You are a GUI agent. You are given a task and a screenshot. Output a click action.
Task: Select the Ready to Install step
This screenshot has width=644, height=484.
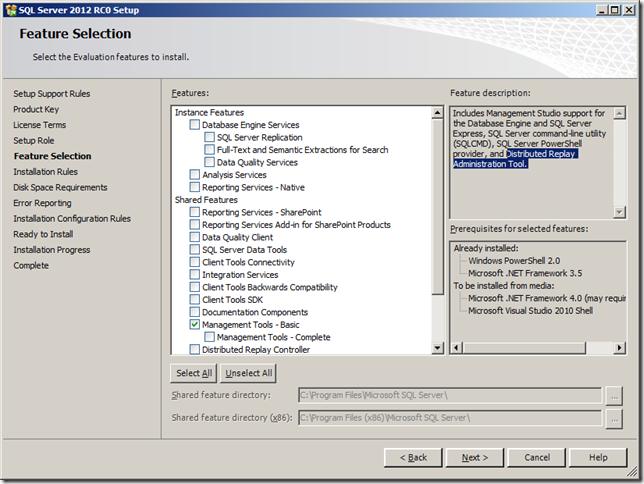43,234
